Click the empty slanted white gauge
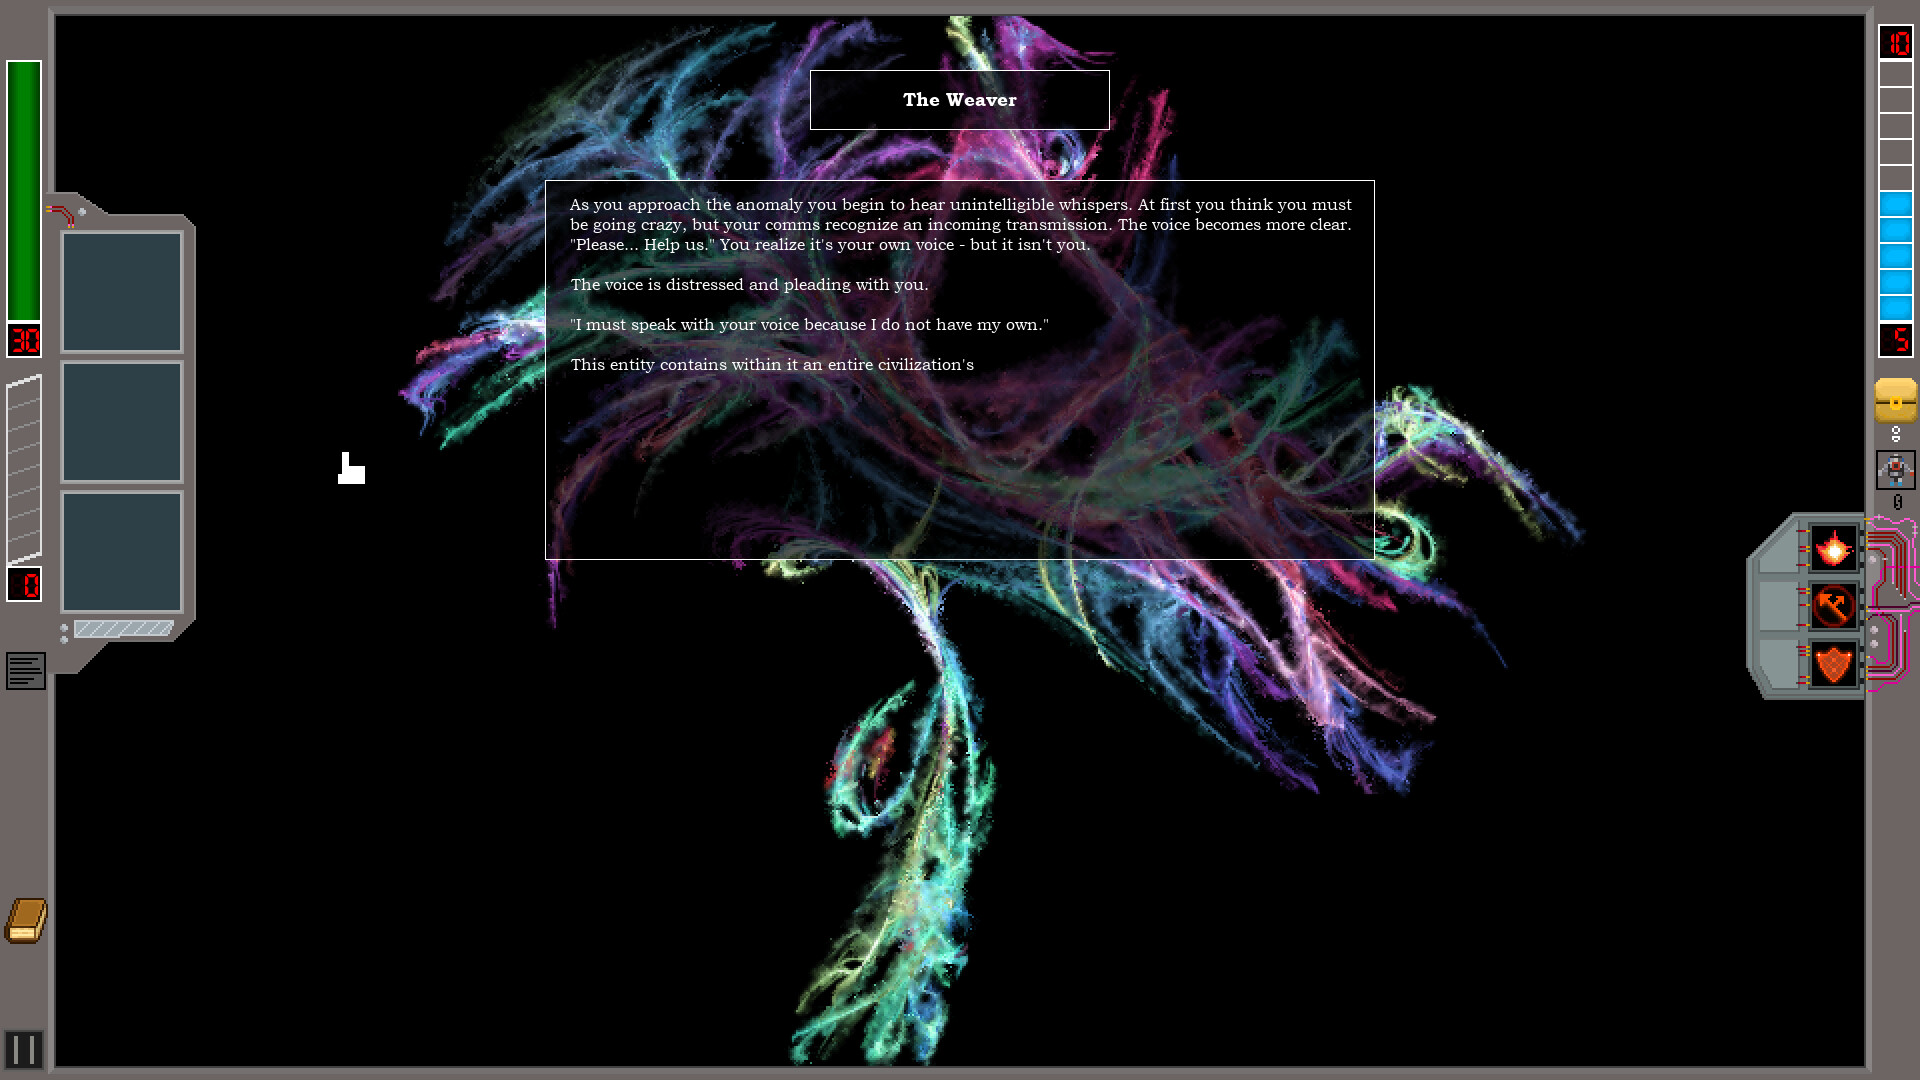Image resolution: width=1920 pixels, height=1080 pixels. click(24, 470)
